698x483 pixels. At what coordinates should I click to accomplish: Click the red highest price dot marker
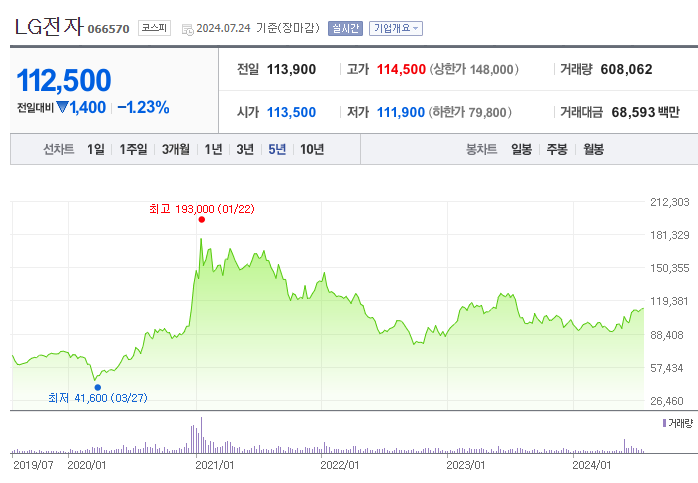[202, 219]
